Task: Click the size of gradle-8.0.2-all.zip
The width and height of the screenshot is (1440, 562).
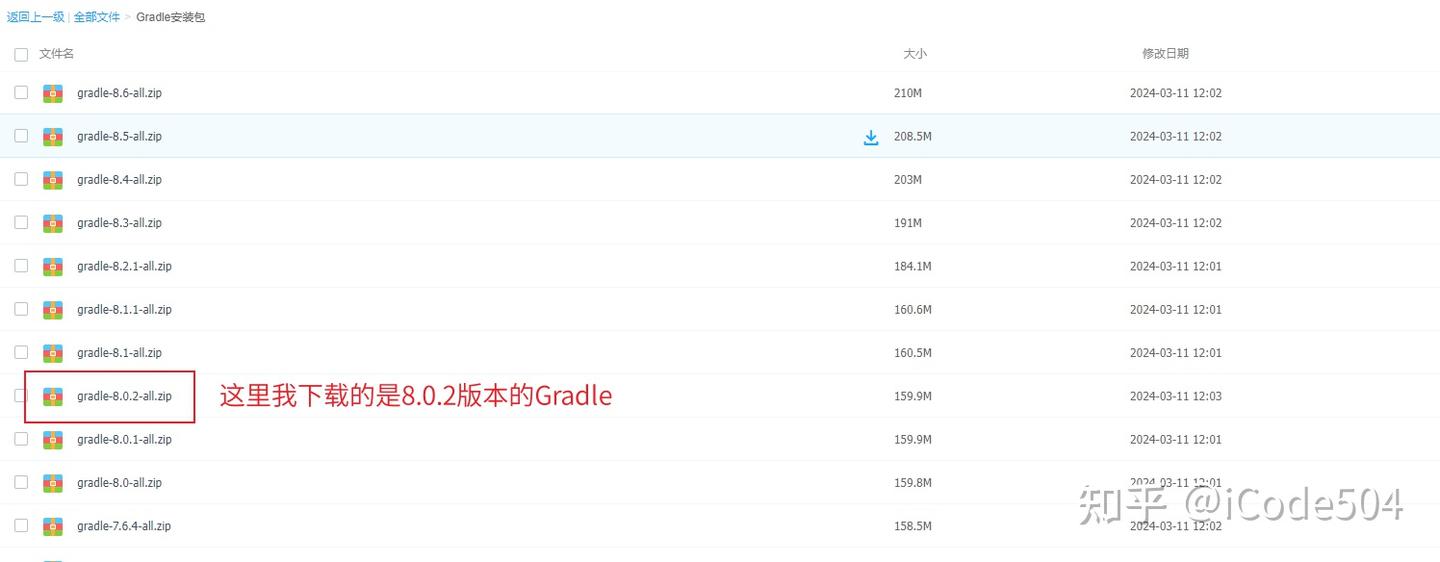Action: point(913,396)
